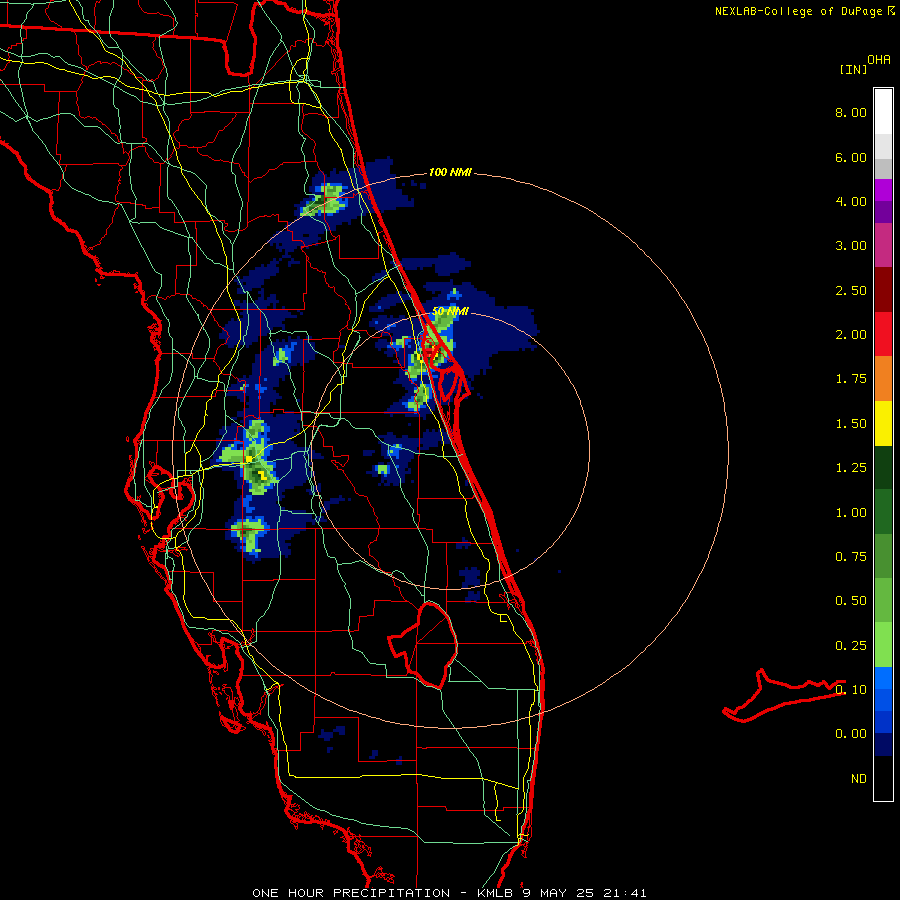The image size is (900, 900).
Task: Pick the pink swatch beside 3.00
Action: [x=883, y=245]
